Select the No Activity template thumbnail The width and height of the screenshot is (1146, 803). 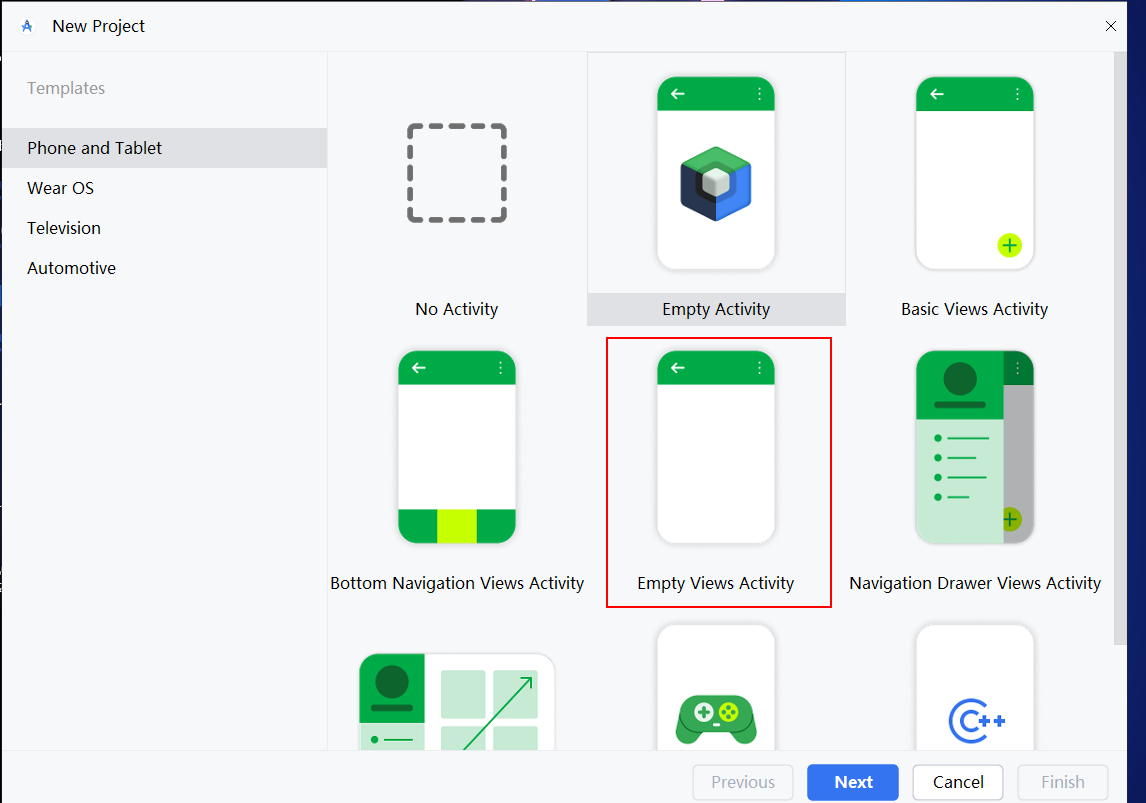(457, 173)
